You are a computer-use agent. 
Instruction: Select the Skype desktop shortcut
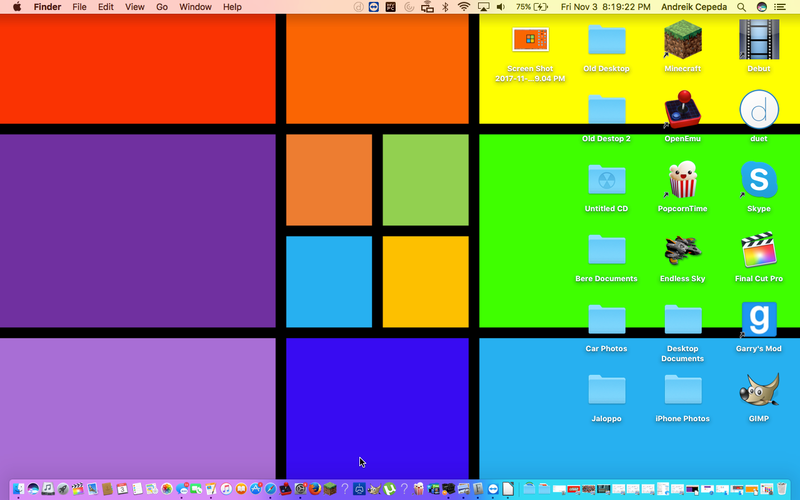pyautogui.click(x=759, y=180)
